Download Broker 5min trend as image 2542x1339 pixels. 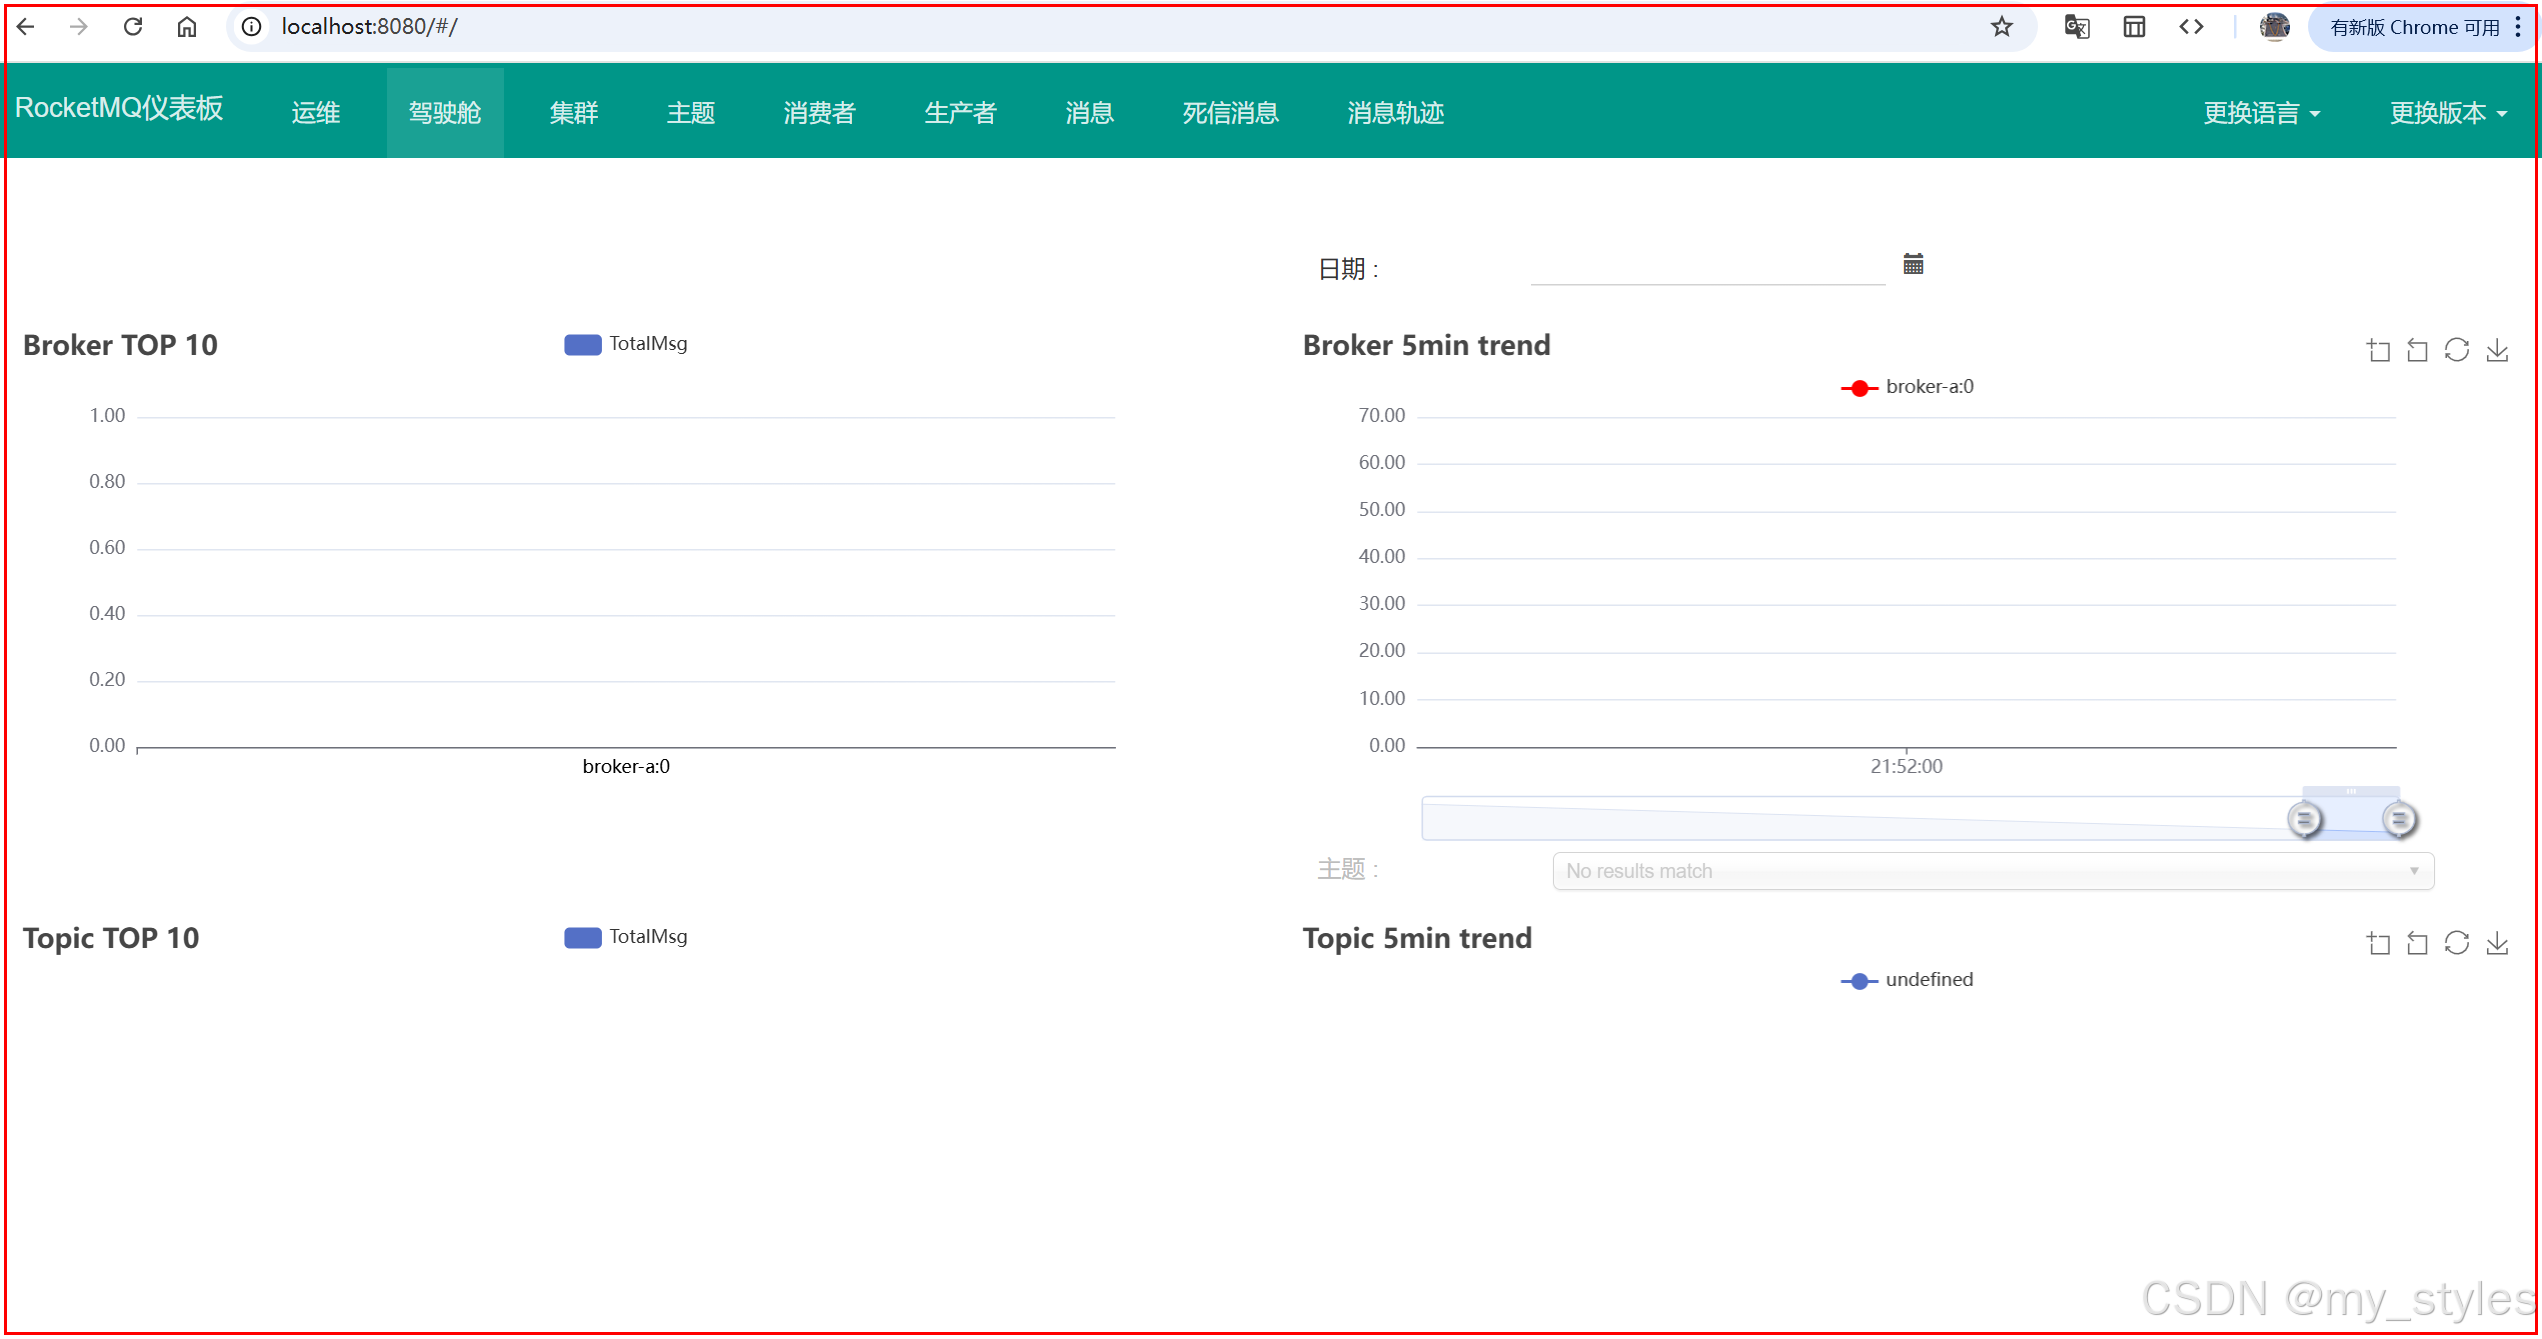[2497, 350]
